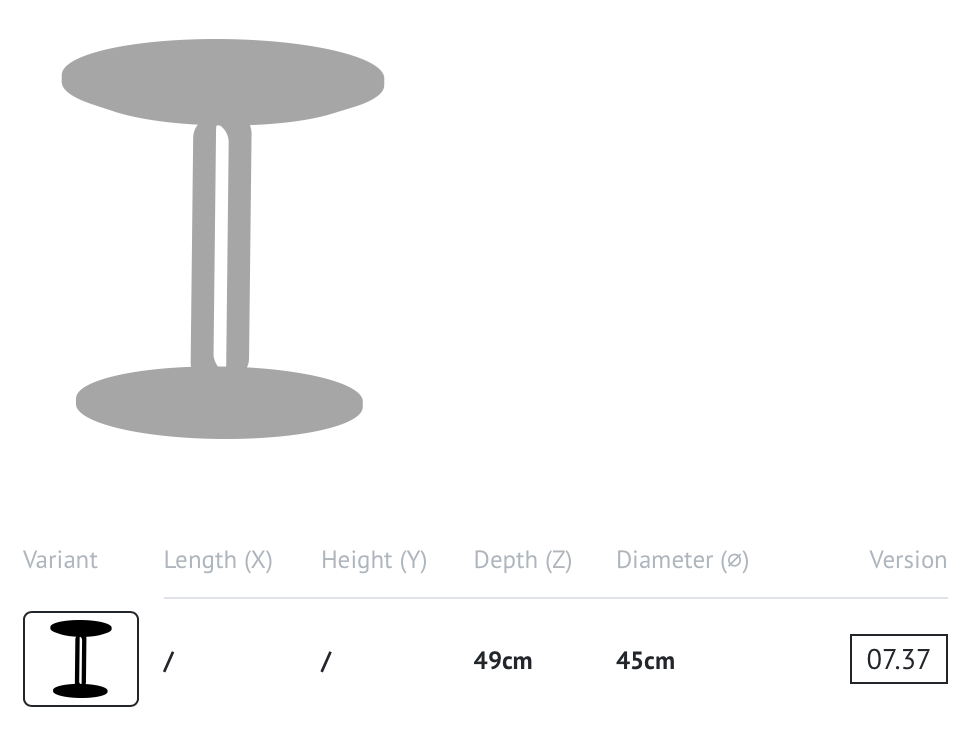Open version 07.37 box

click(x=898, y=659)
